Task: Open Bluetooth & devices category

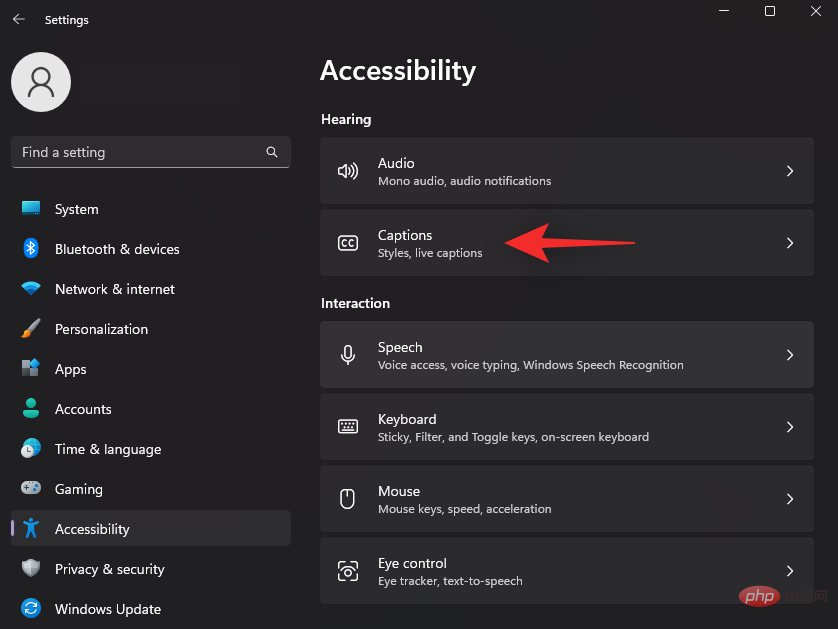Action: [x=151, y=249]
